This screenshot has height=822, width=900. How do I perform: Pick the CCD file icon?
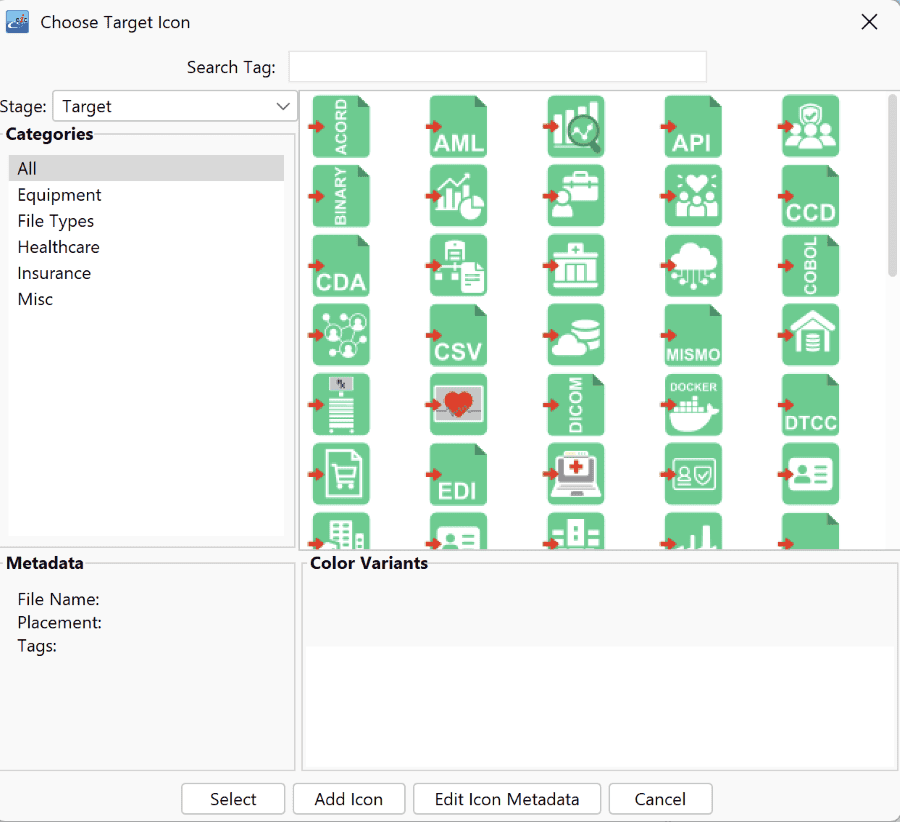click(x=810, y=196)
